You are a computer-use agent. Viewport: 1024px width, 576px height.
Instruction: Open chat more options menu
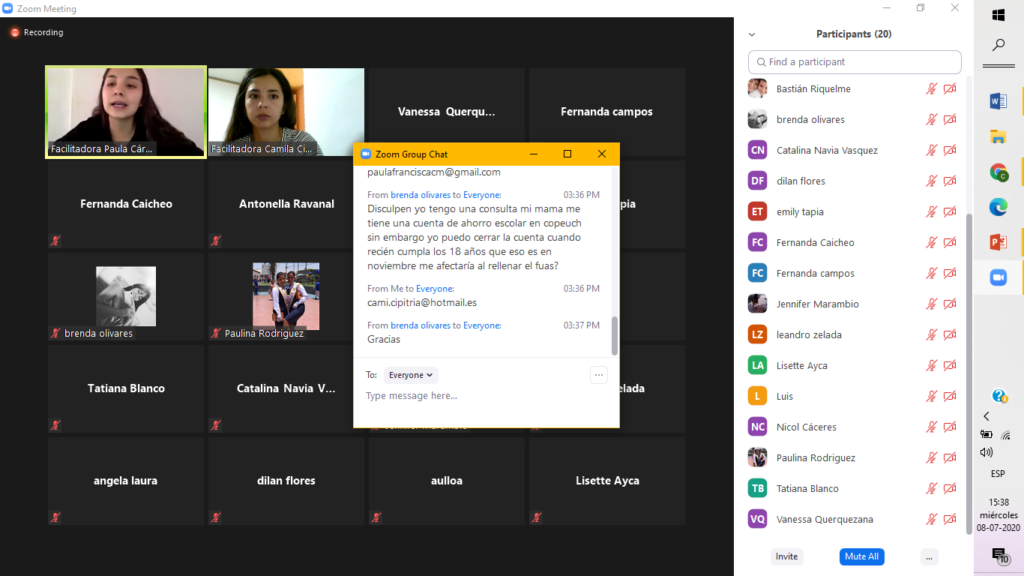click(x=599, y=375)
